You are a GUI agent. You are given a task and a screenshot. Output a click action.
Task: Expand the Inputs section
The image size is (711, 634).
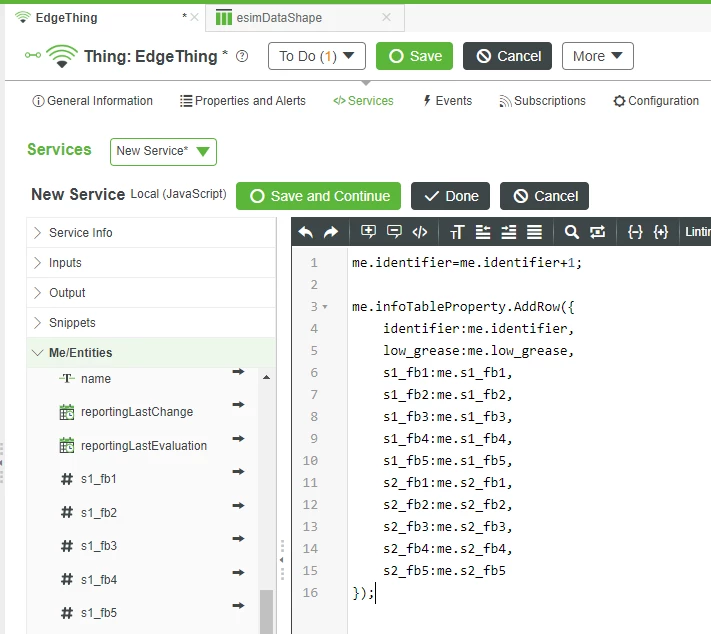[151, 263]
